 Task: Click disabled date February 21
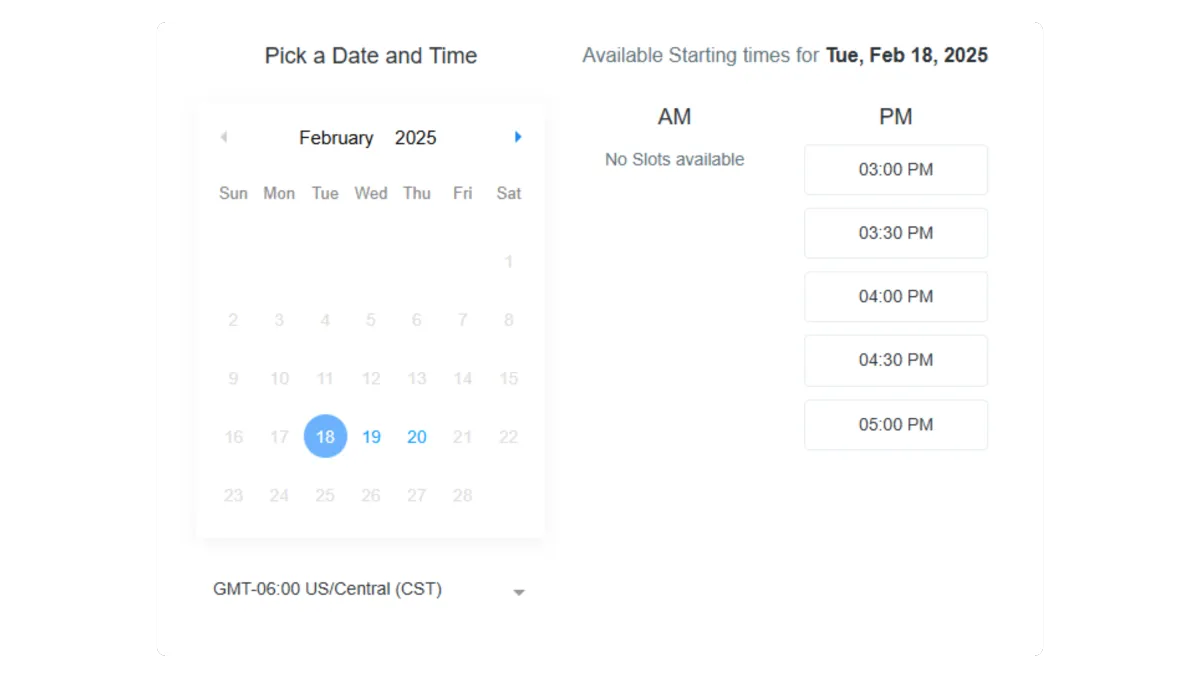coord(462,437)
